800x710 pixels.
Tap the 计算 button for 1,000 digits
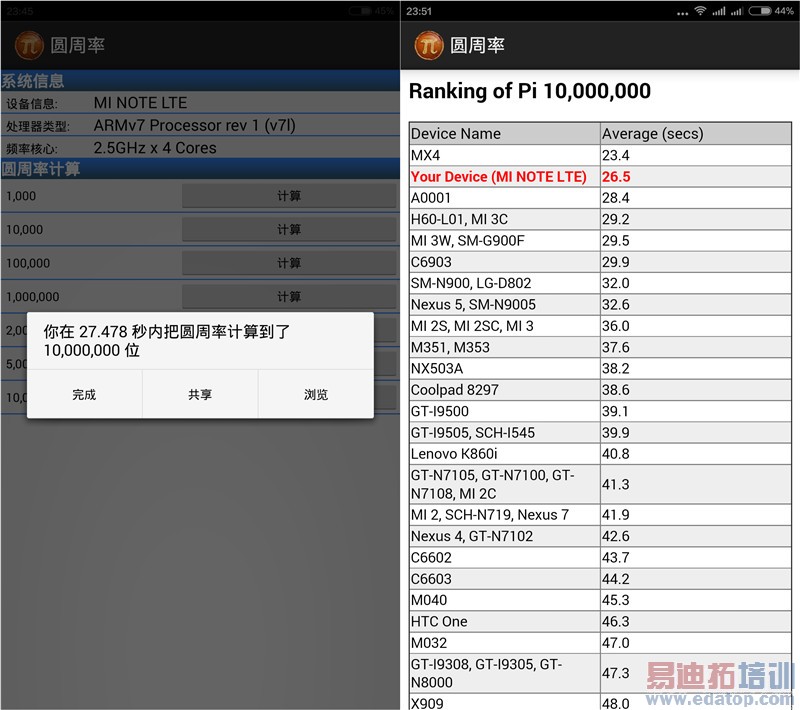[289, 196]
